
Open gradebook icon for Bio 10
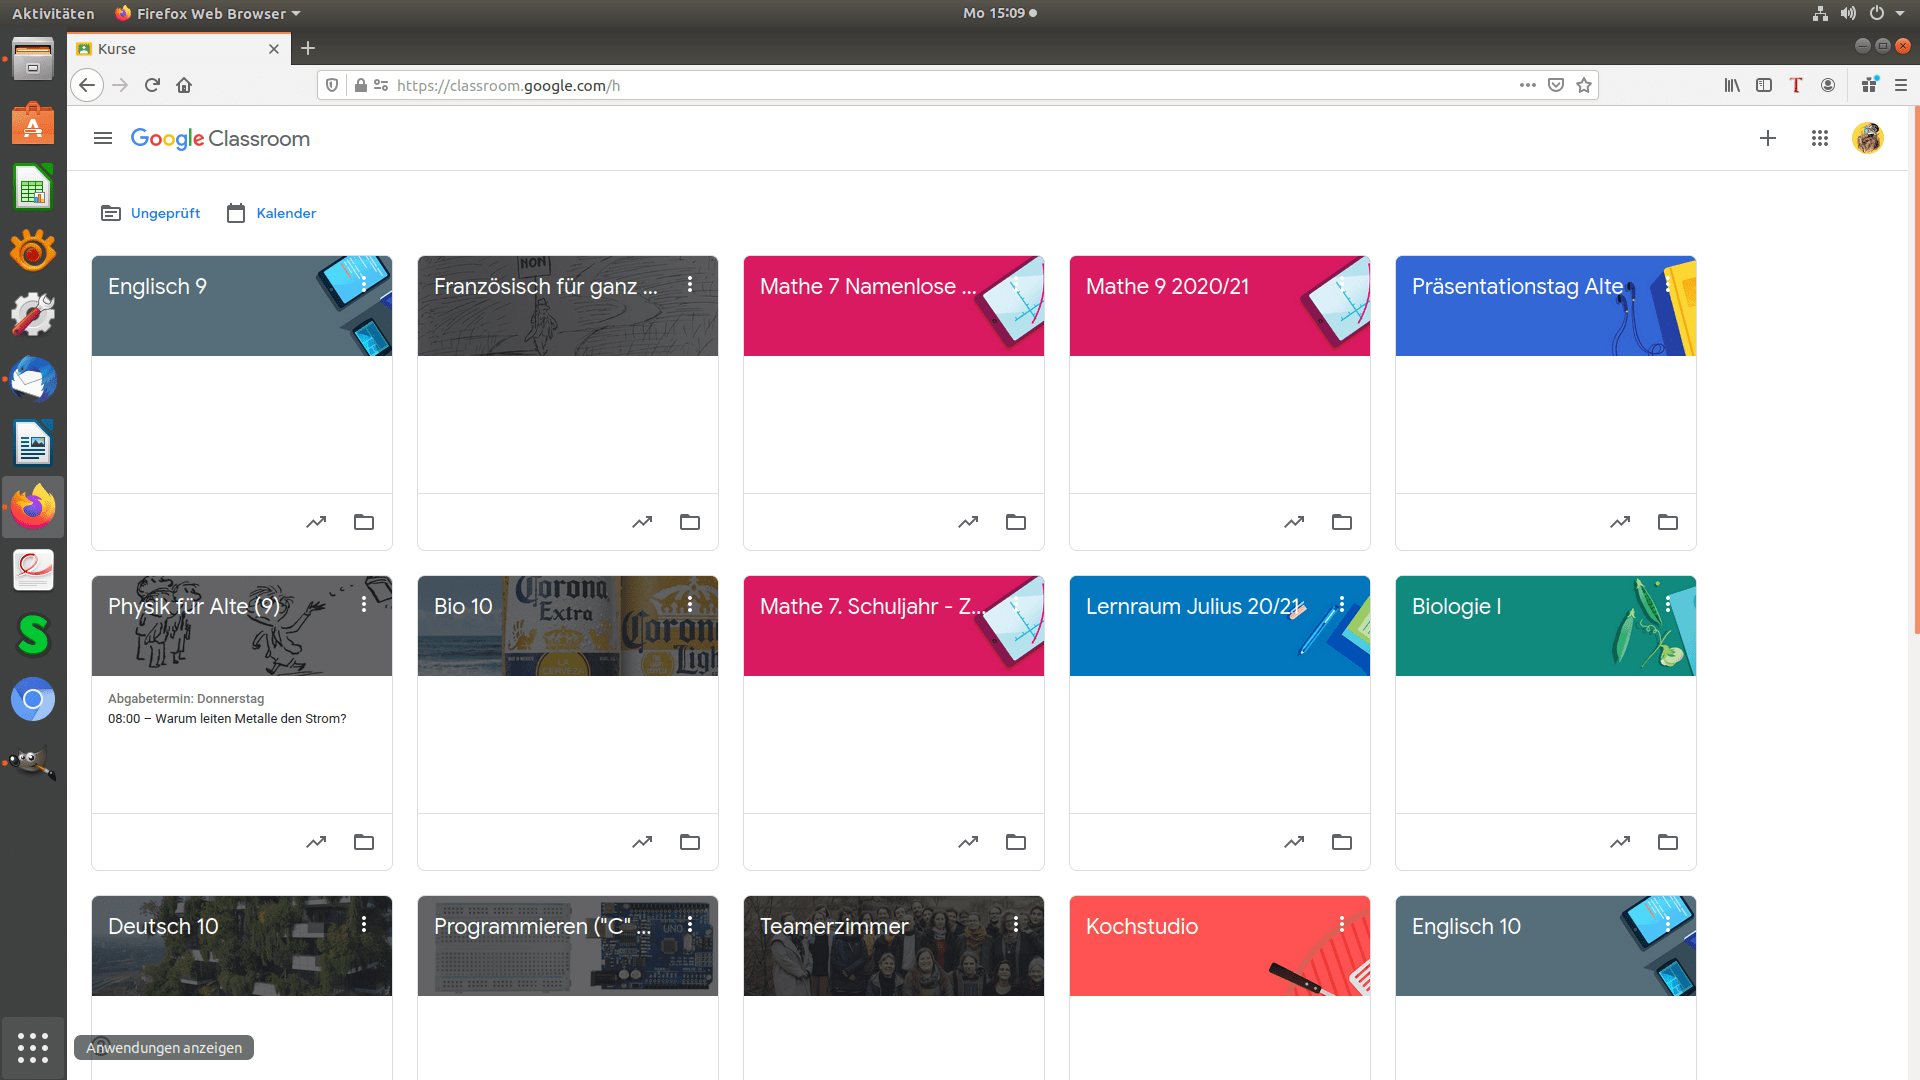point(642,842)
